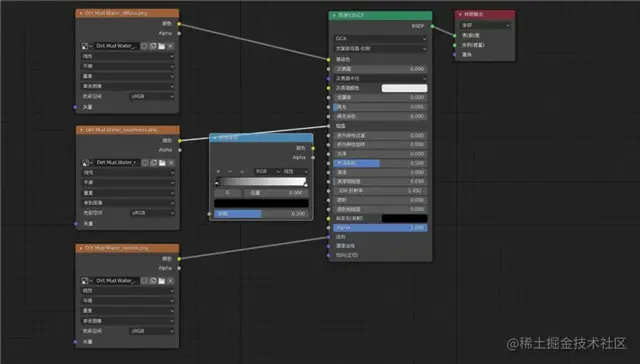Click the Alpha slider 1.000 in BSDF

(x=380, y=228)
